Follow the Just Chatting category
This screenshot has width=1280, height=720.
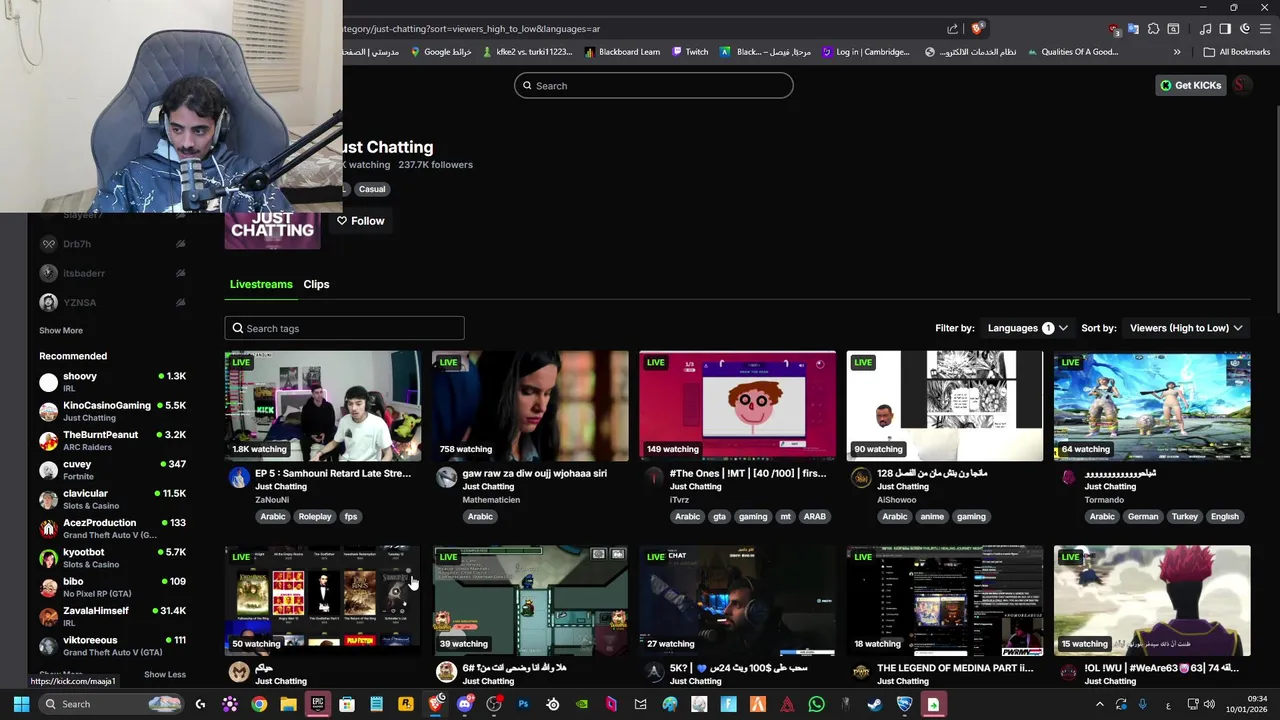tap(360, 221)
